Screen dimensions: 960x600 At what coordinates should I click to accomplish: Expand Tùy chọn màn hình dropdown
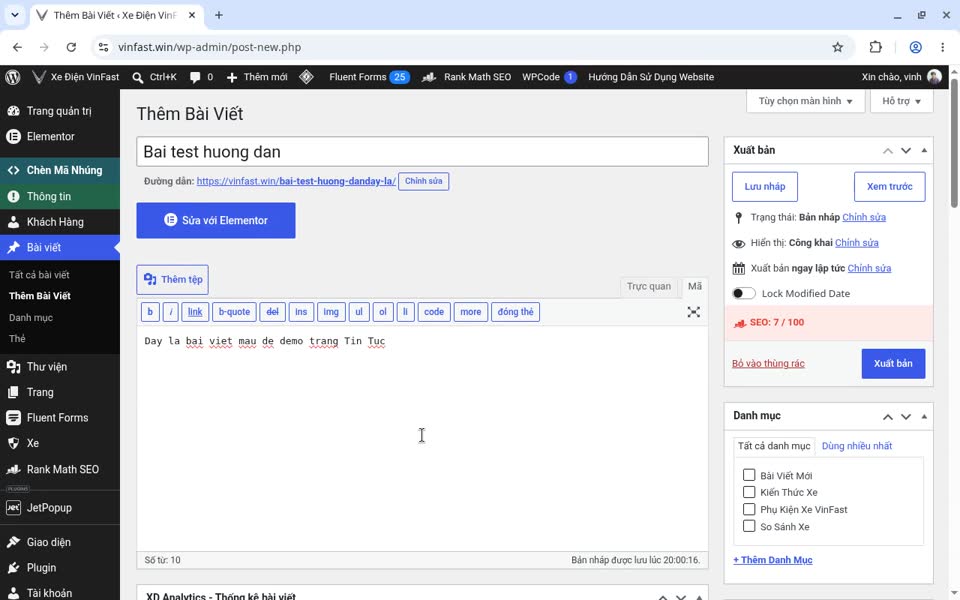click(x=805, y=101)
